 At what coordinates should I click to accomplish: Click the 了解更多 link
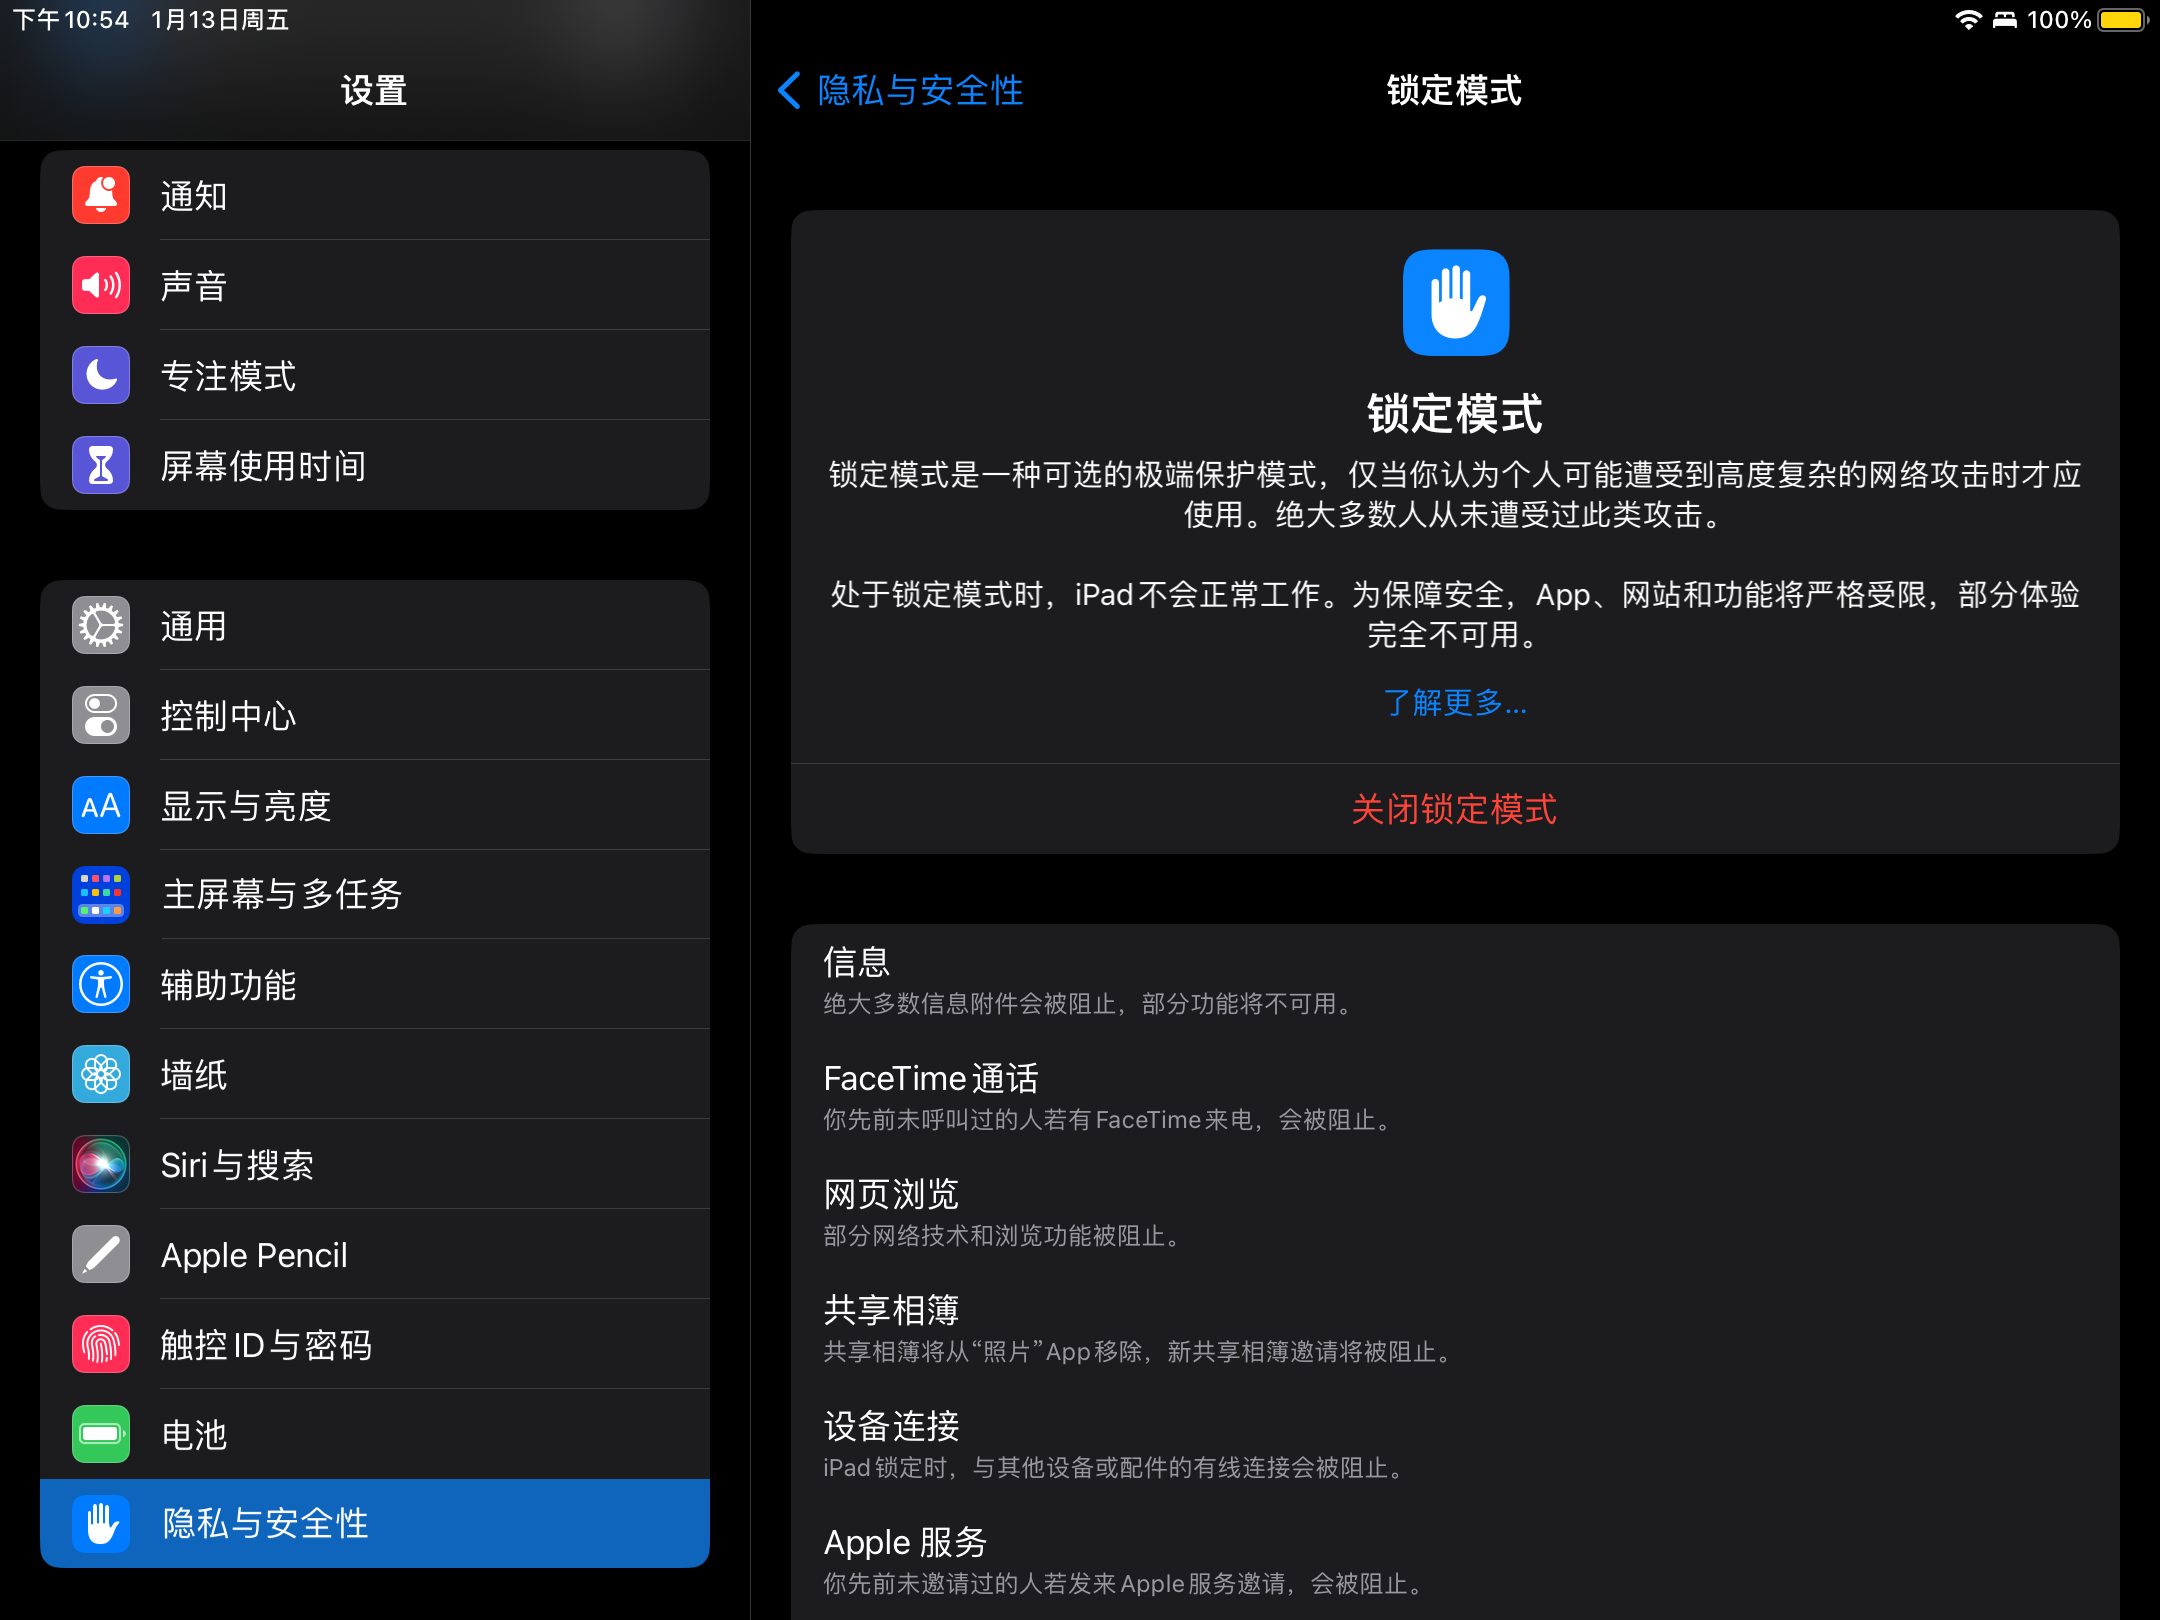pos(1455,703)
